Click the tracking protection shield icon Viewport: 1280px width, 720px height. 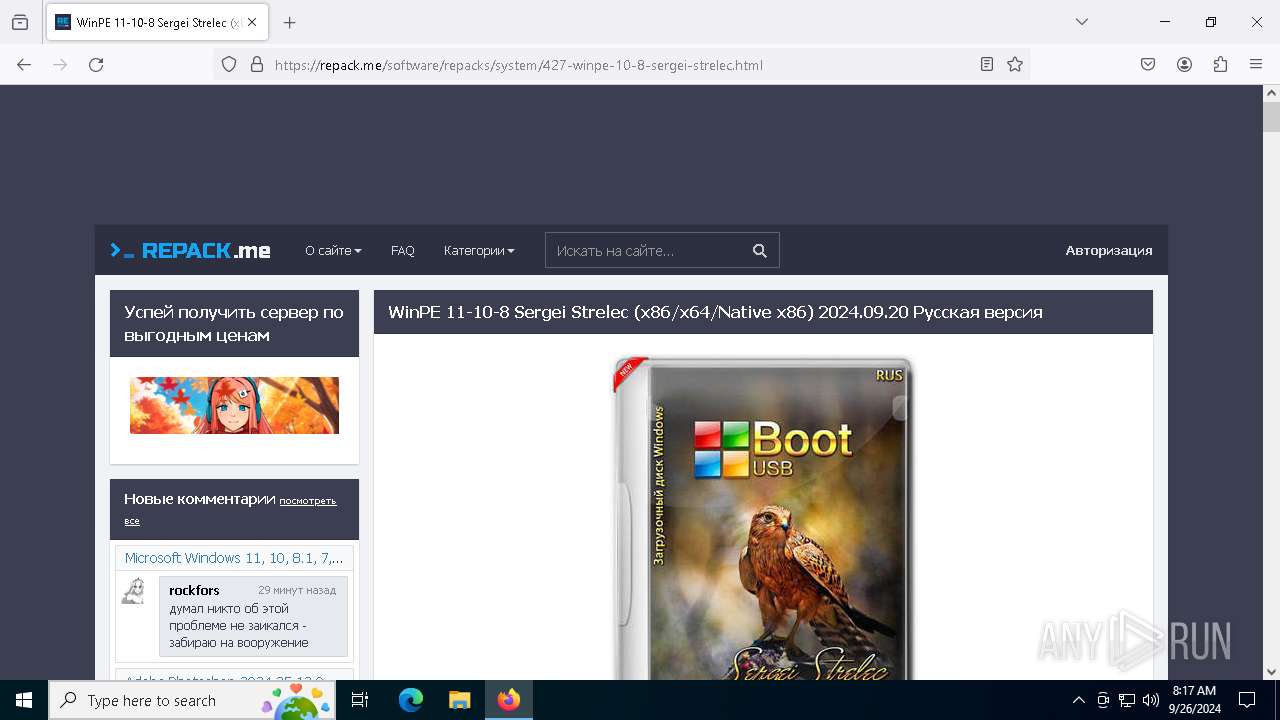(229, 64)
